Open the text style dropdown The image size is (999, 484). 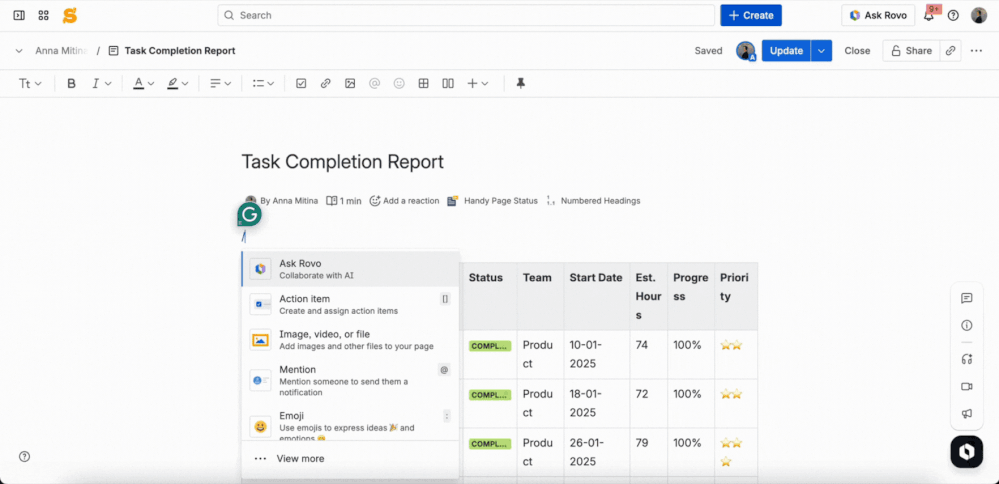click(x=30, y=84)
